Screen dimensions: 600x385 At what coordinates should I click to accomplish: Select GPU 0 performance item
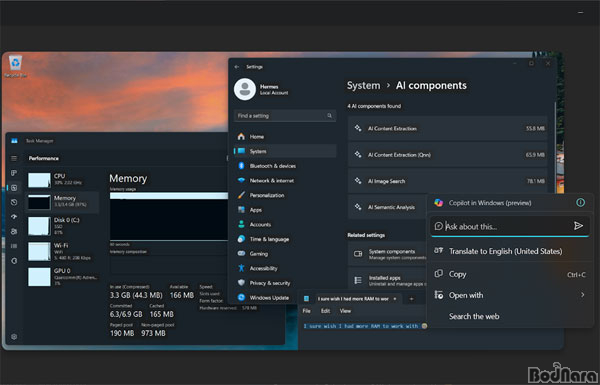point(63,276)
